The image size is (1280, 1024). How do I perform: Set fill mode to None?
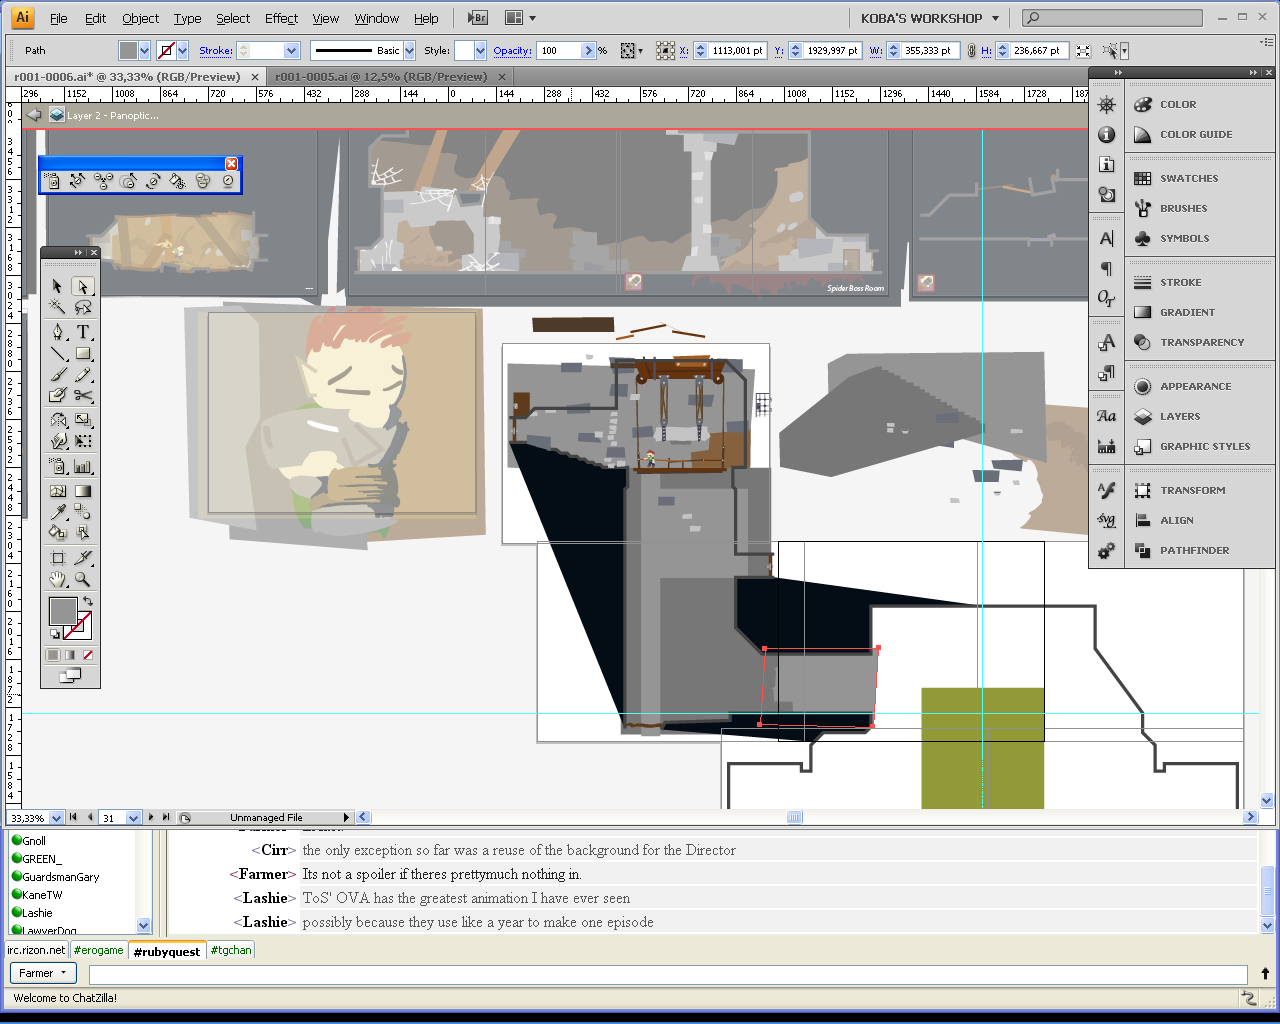[x=88, y=655]
